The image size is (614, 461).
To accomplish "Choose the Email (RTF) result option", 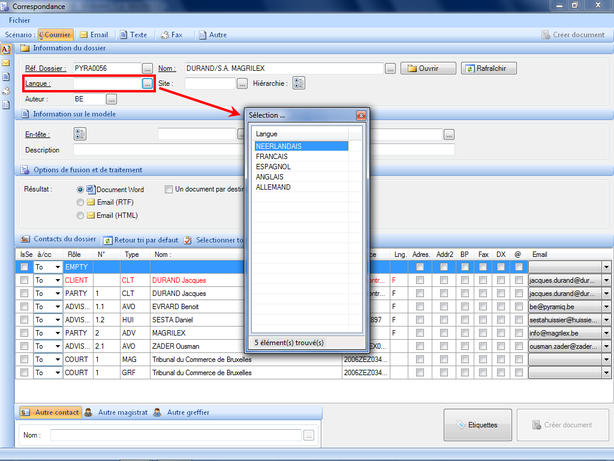I will (x=80, y=201).
